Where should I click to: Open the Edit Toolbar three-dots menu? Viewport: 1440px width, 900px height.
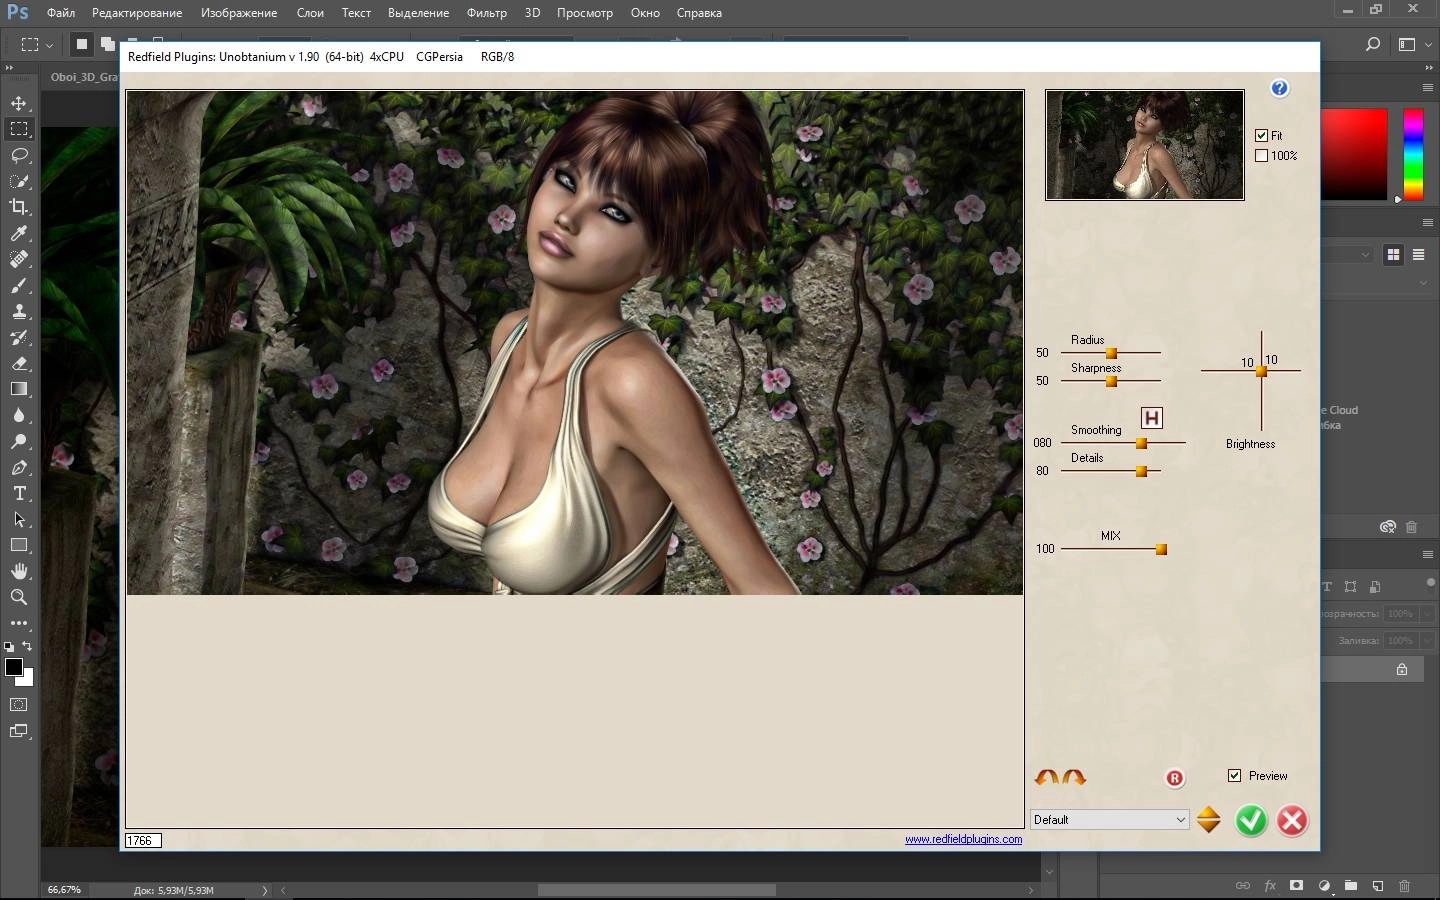19,623
